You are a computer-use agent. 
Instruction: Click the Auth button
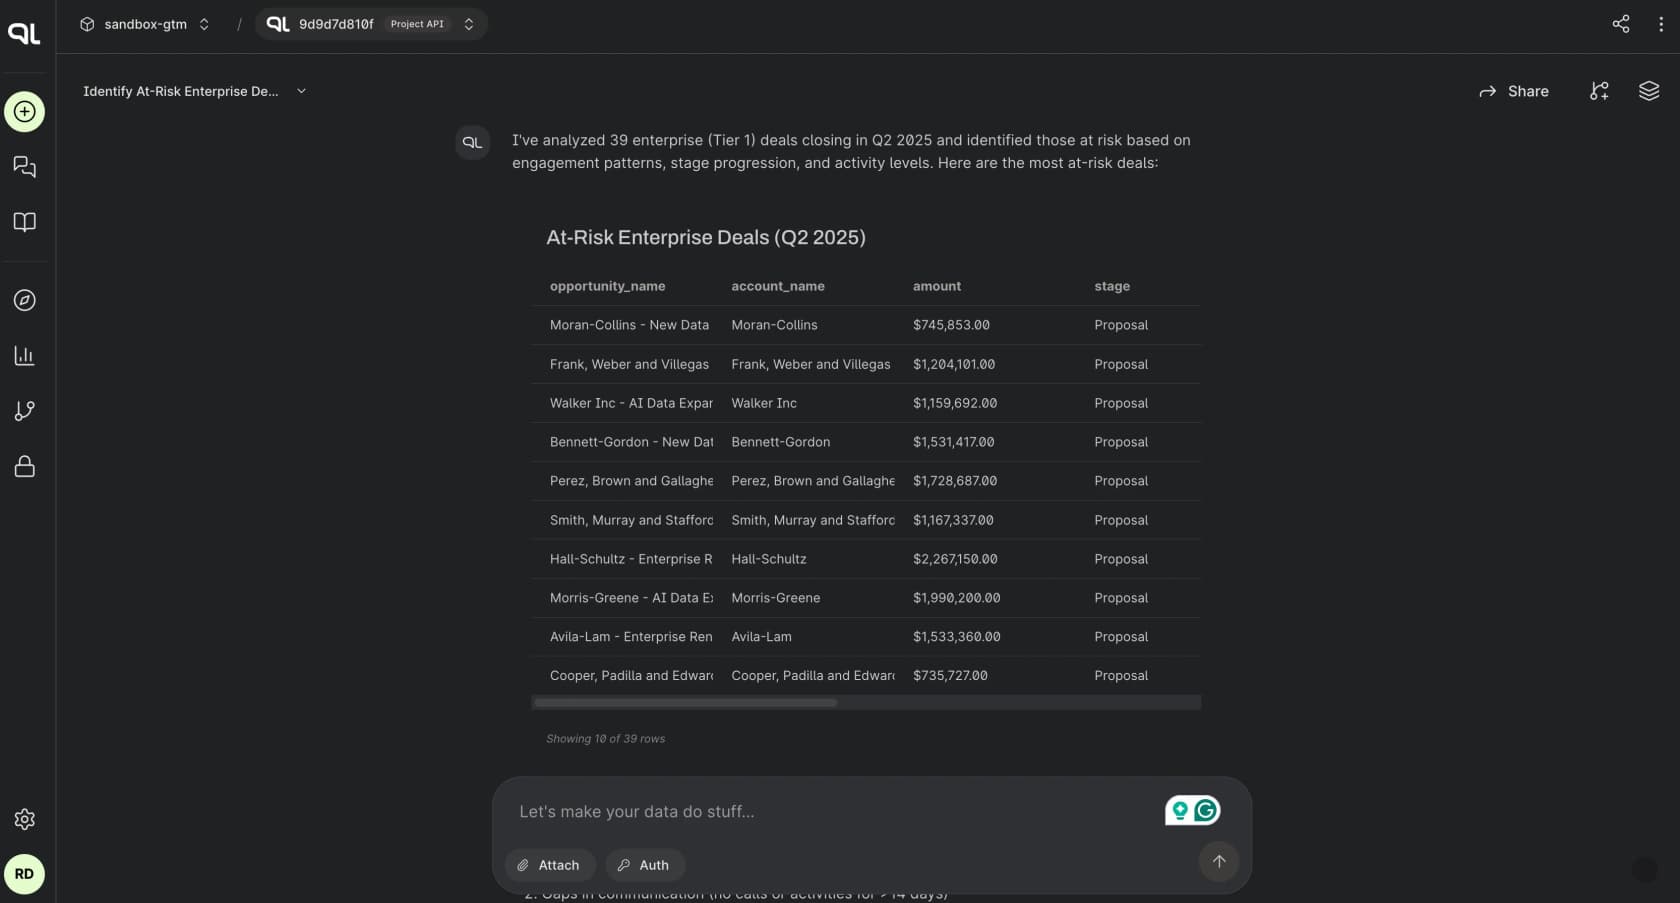(x=644, y=865)
